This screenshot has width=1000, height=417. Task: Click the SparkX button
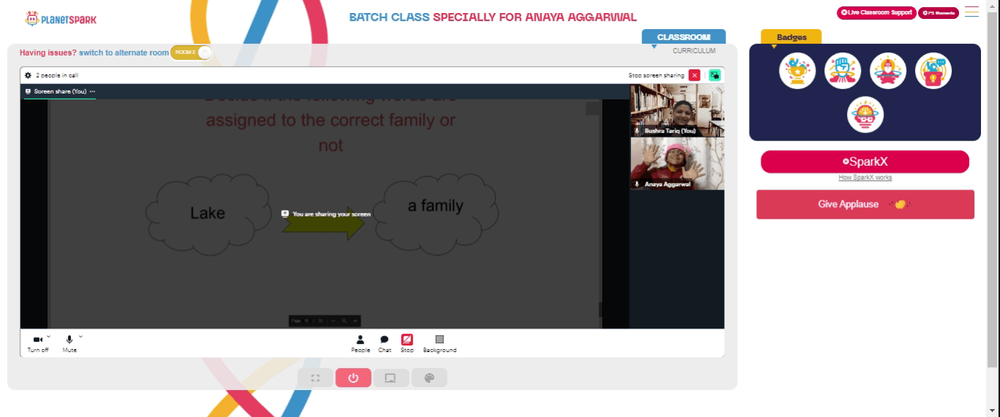click(865, 162)
